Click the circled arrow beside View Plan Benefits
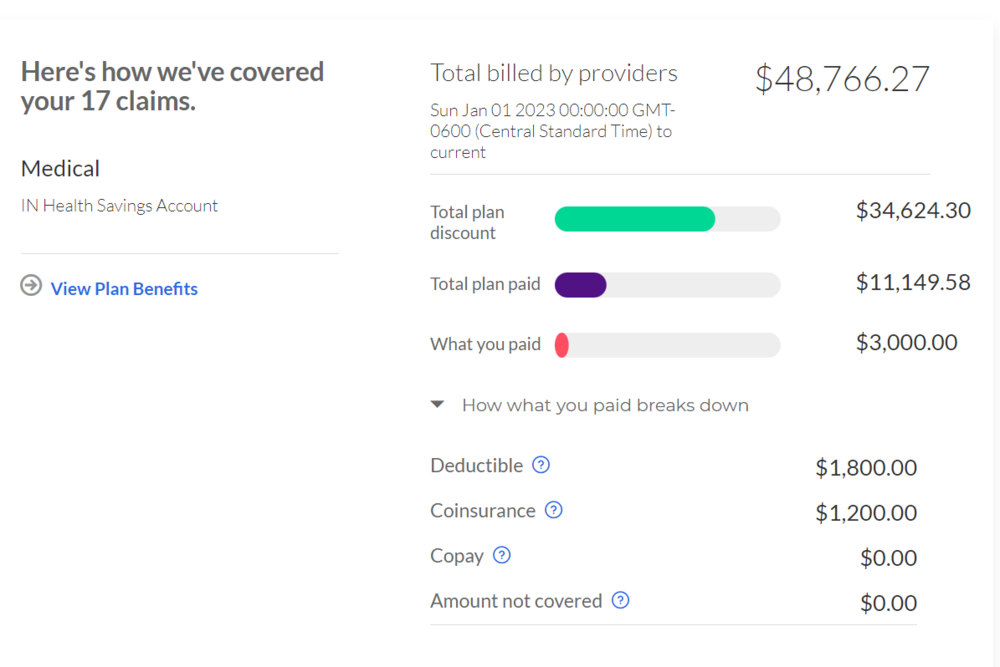The width and height of the screenshot is (1000, 667). coord(31,287)
